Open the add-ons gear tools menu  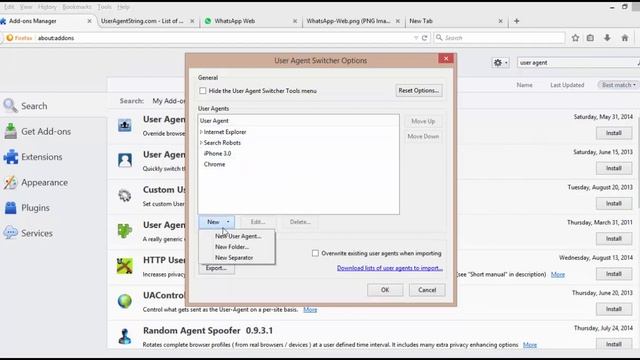pos(500,62)
